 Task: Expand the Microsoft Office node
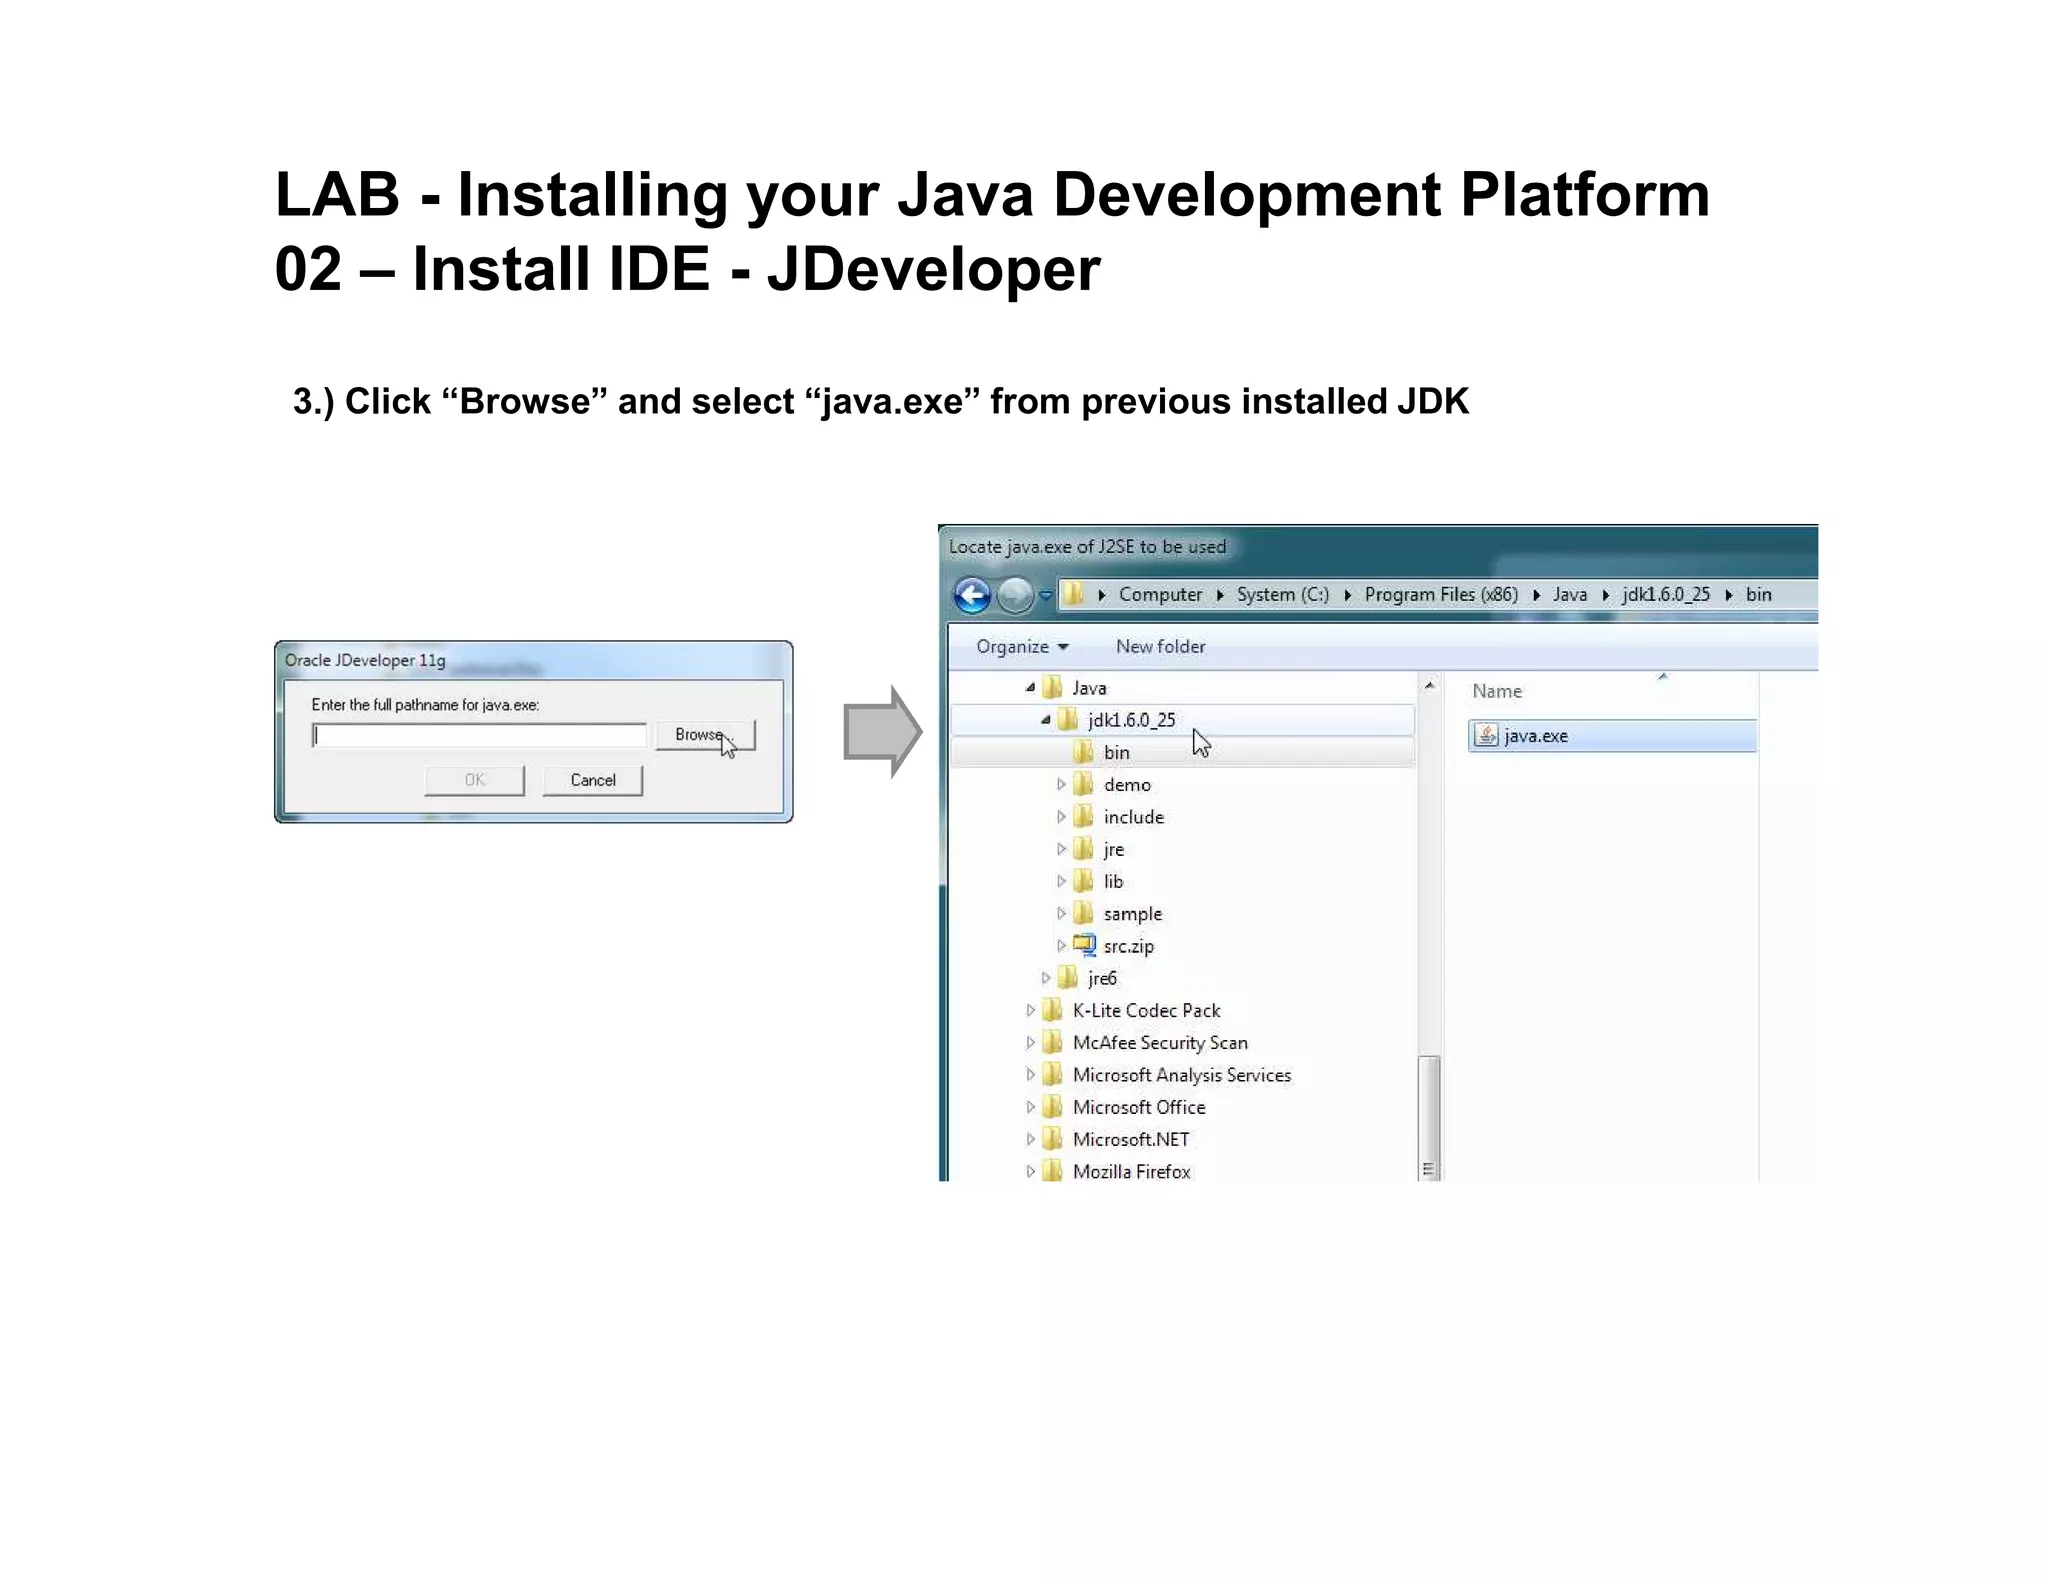(x=1030, y=1107)
